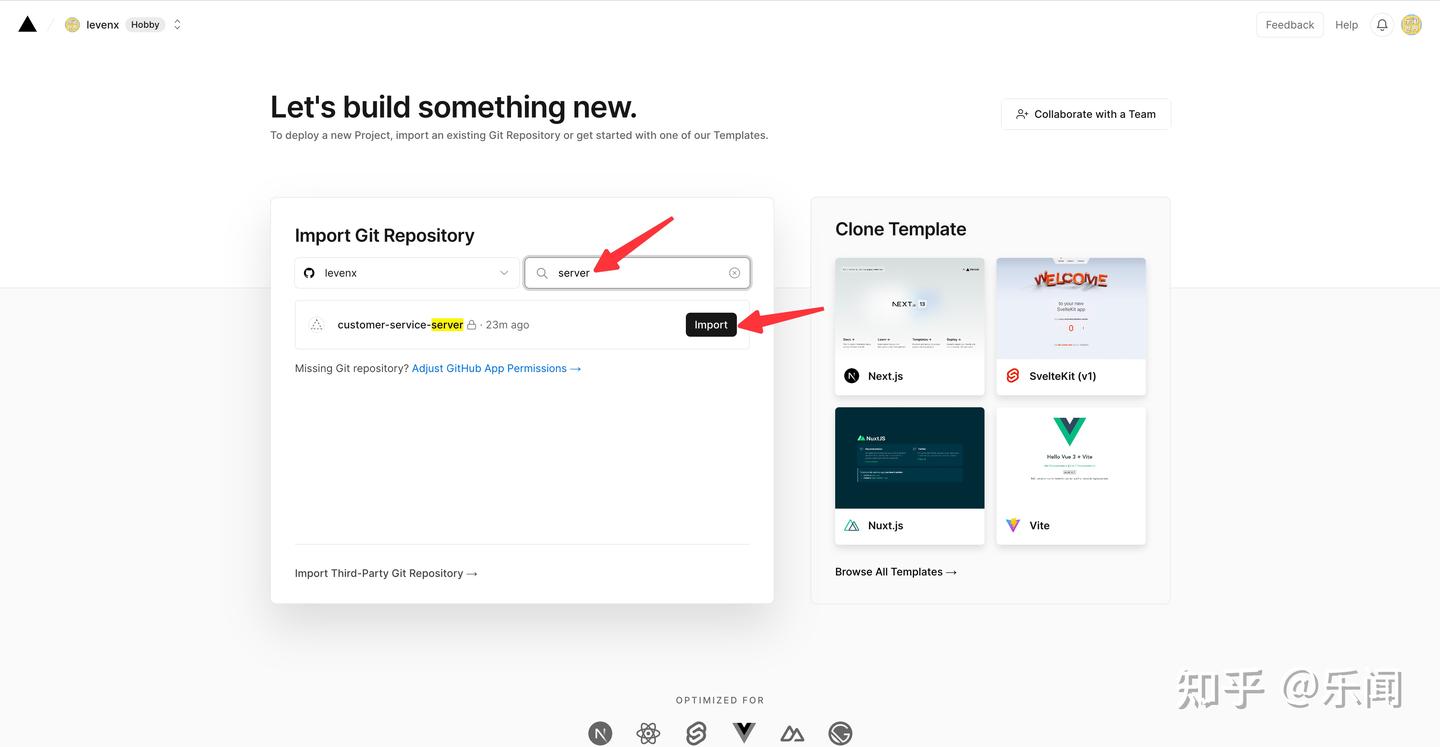The image size is (1440, 747).
Task: Focus the repository search input field
Action: [x=638, y=273]
